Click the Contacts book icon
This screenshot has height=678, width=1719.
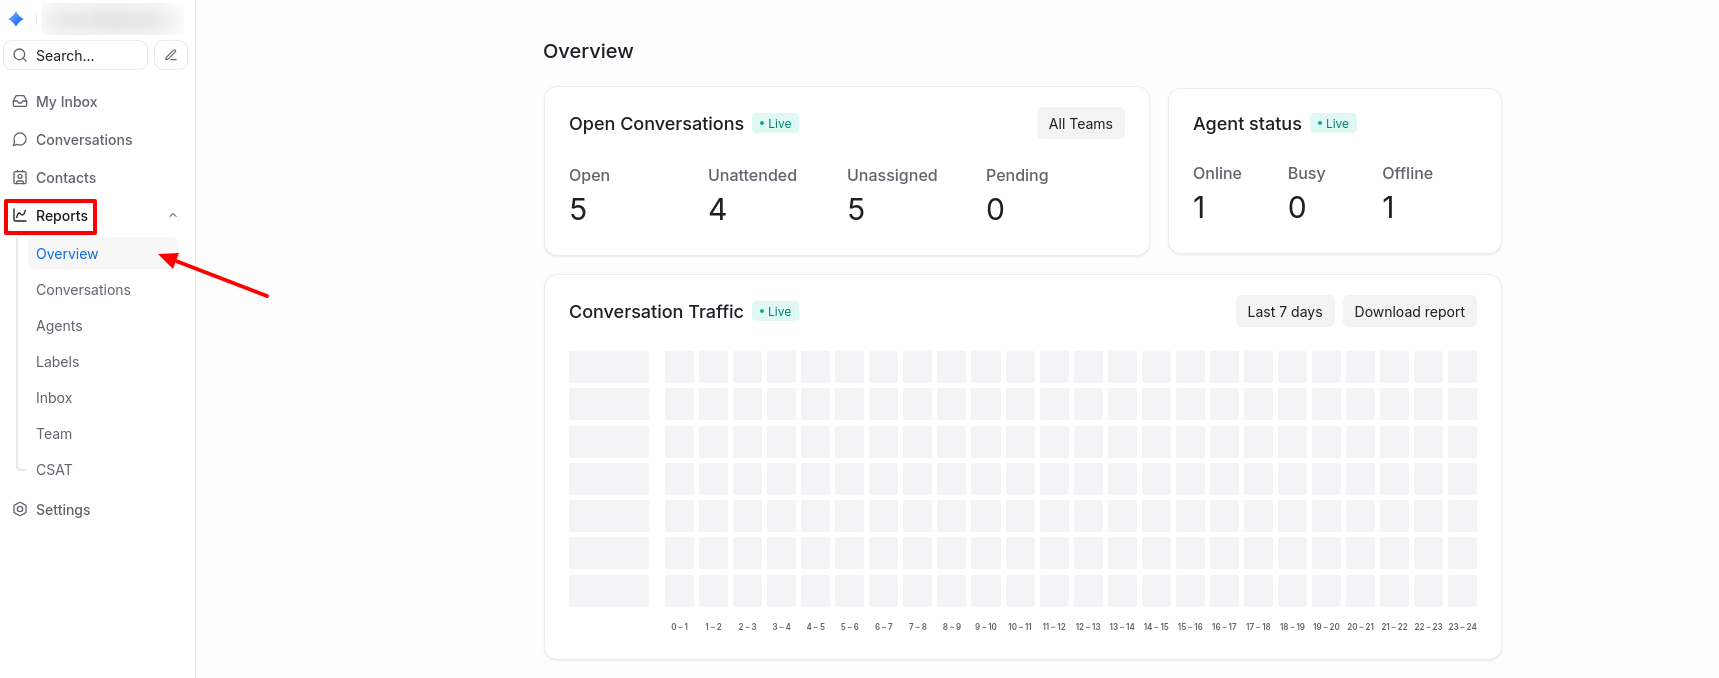point(20,178)
